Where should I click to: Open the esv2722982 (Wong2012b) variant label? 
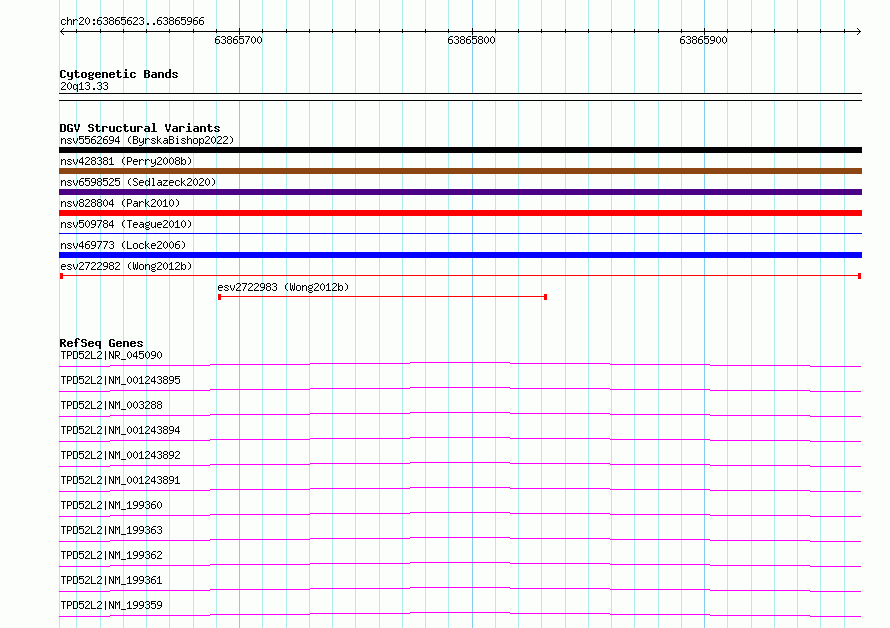click(126, 266)
